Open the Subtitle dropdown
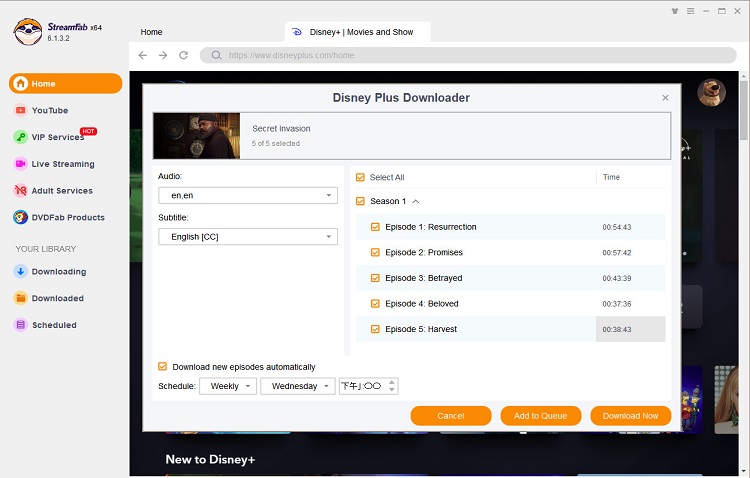 pyautogui.click(x=248, y=237)
